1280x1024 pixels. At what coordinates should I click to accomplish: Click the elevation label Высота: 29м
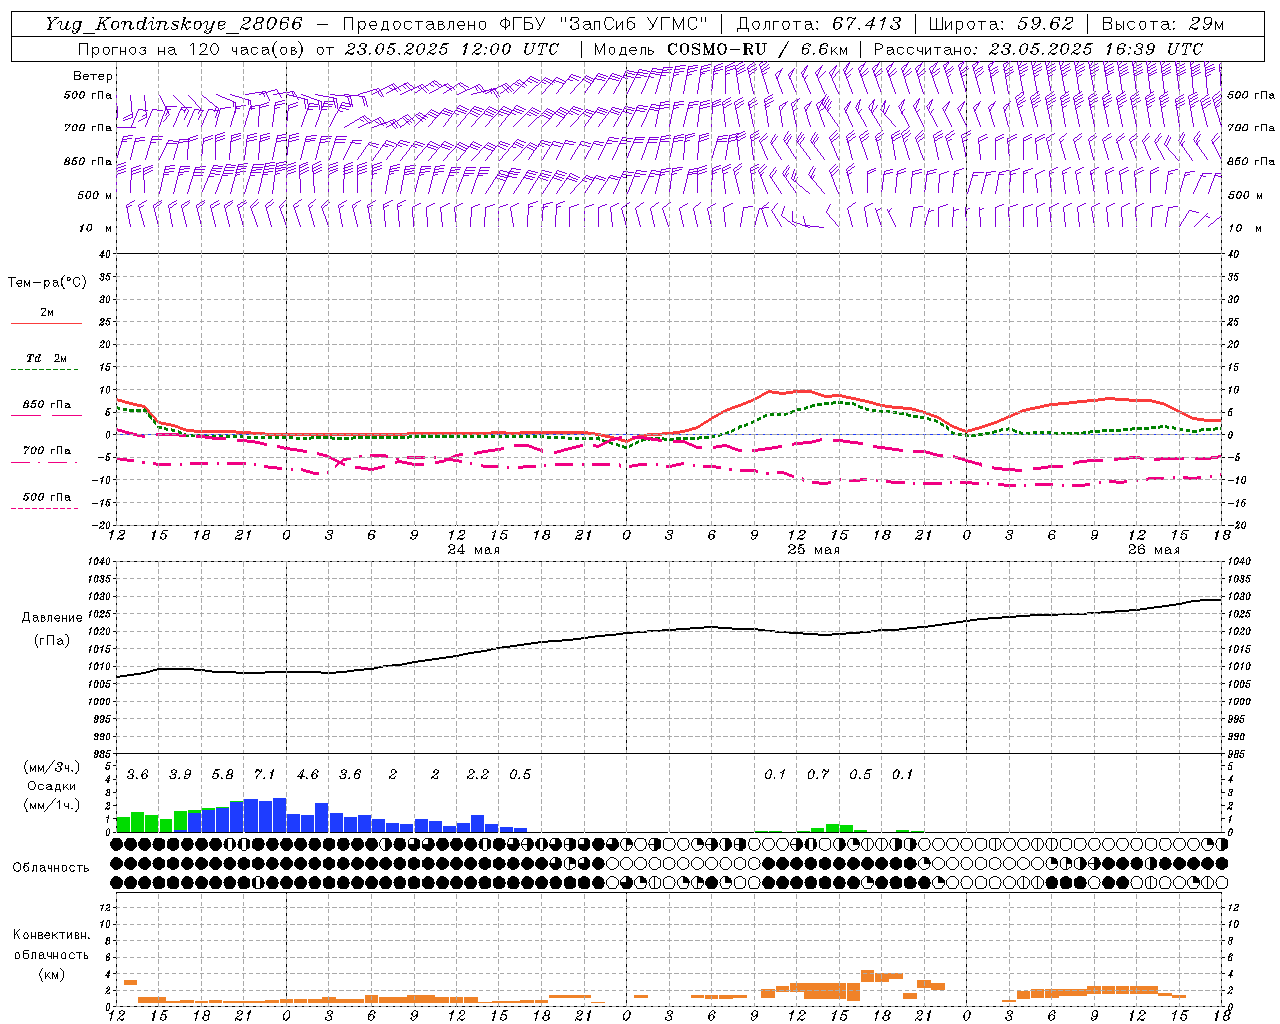[1162, 24]
